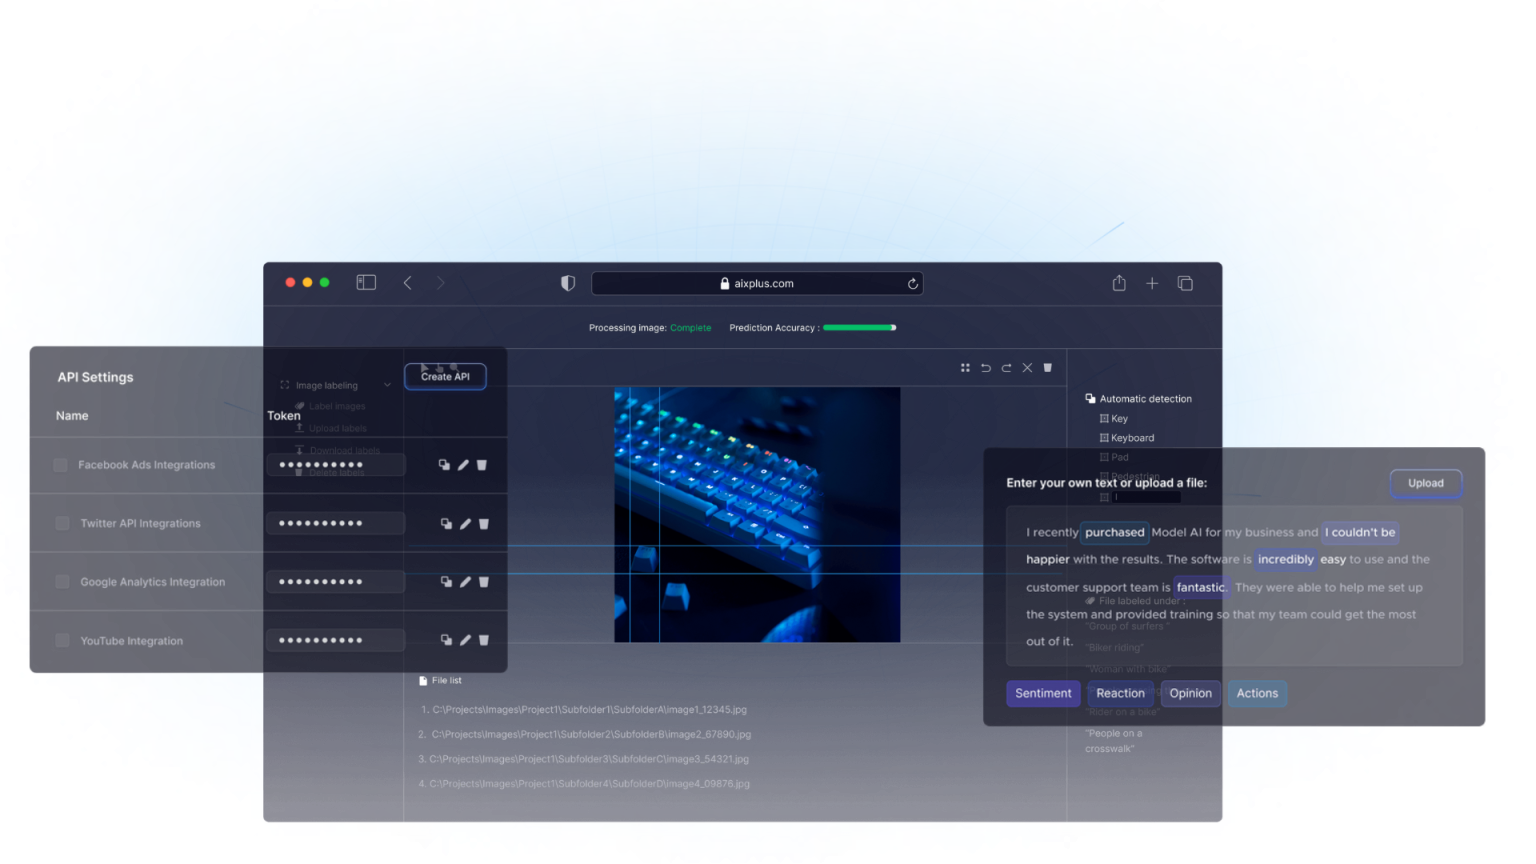Switch to the Opinion analysis tab
The height and width of the screenshot is (864, 1536).
coord(1191,693)
